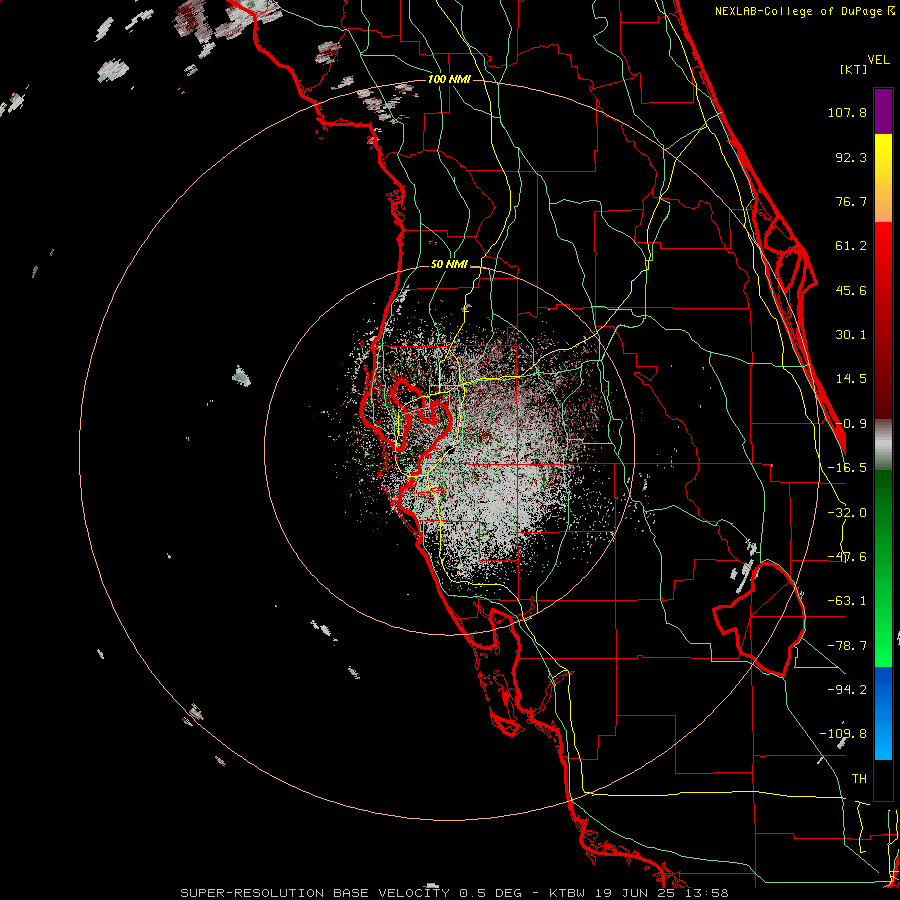Select the gray segment of the color bar

pyautogui.click(x=883, y=445)
